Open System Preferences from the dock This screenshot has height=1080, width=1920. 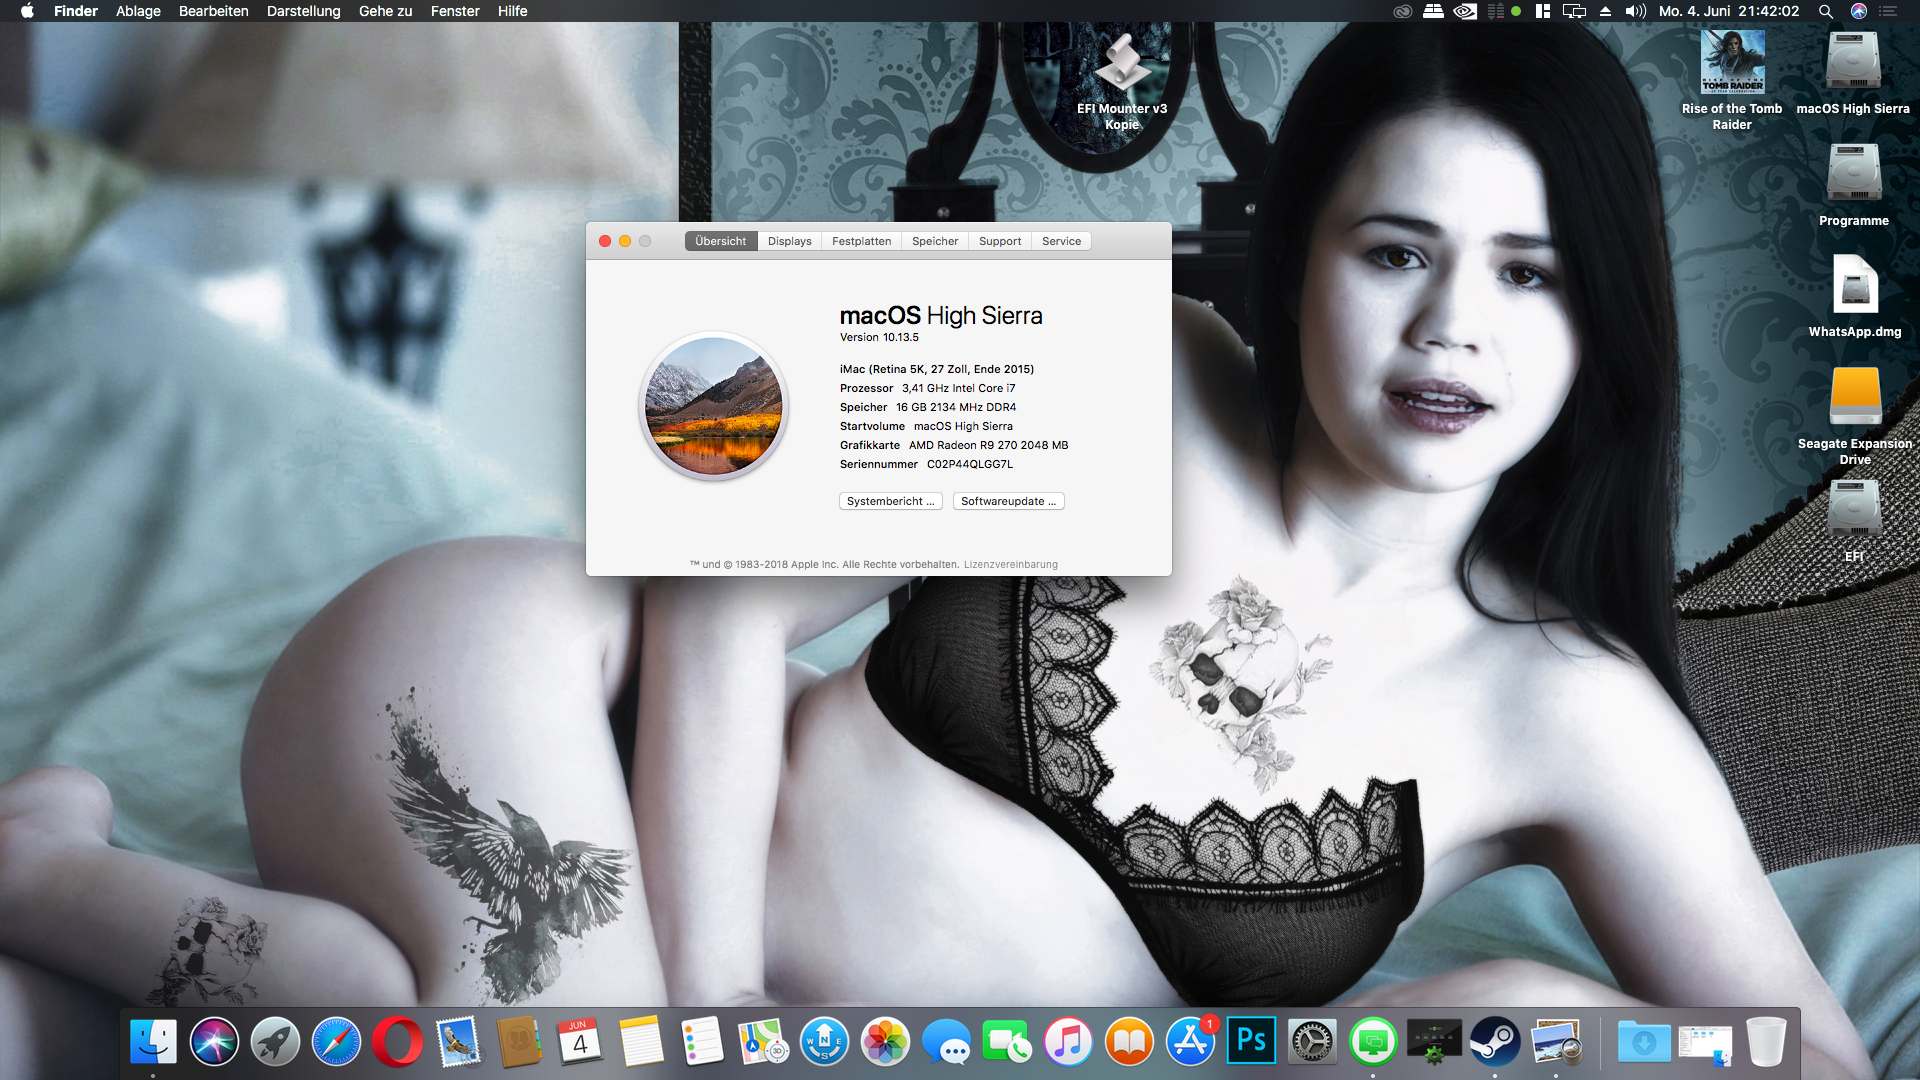(x=1312, y=1042)
